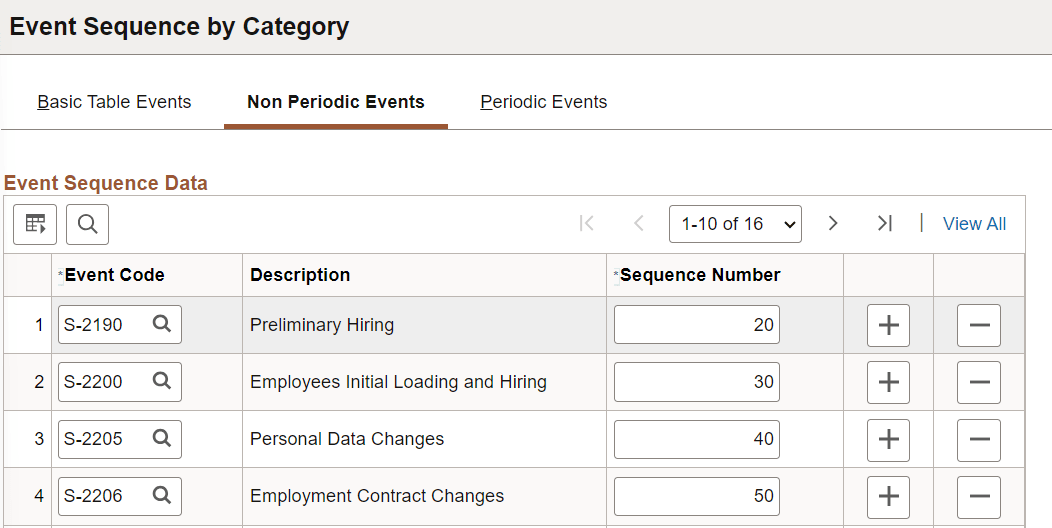
Task: Focus the sequence number field showing 50
Action: coord(696,496)
